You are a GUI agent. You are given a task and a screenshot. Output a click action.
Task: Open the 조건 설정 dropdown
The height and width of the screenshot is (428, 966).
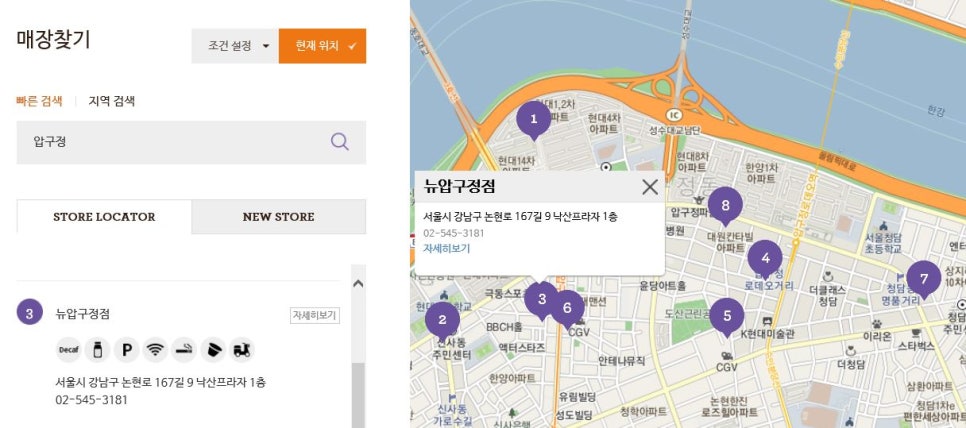pyautogui.click(x=235, y=46)
